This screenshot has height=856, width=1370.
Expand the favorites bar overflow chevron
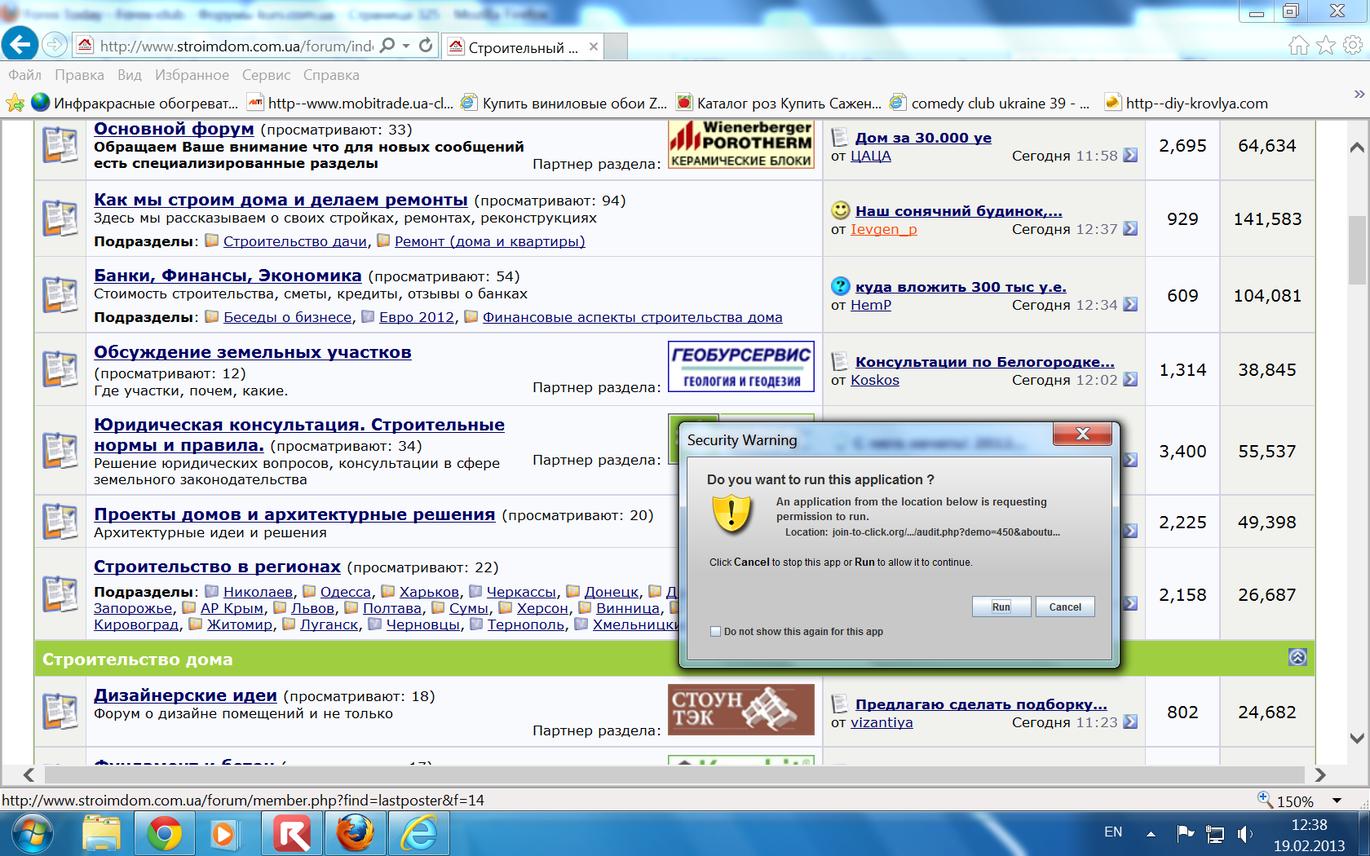pyautogui.click(x=1359, y=93)
